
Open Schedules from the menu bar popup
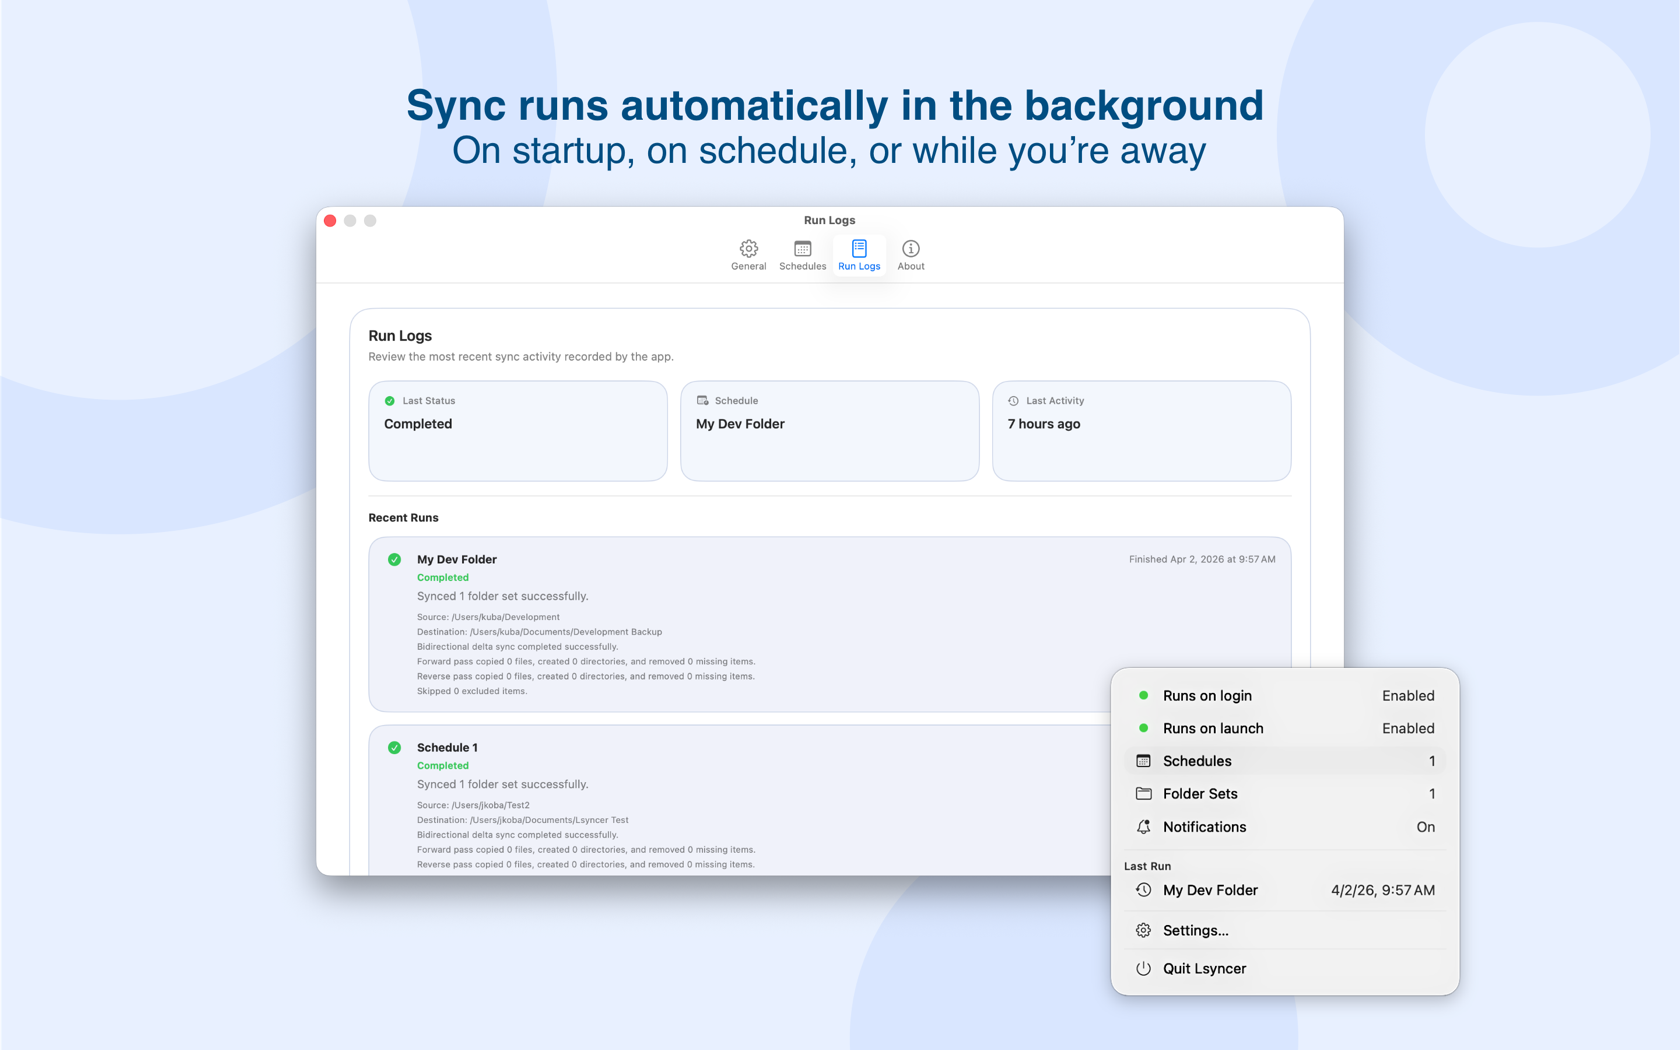1285,761
